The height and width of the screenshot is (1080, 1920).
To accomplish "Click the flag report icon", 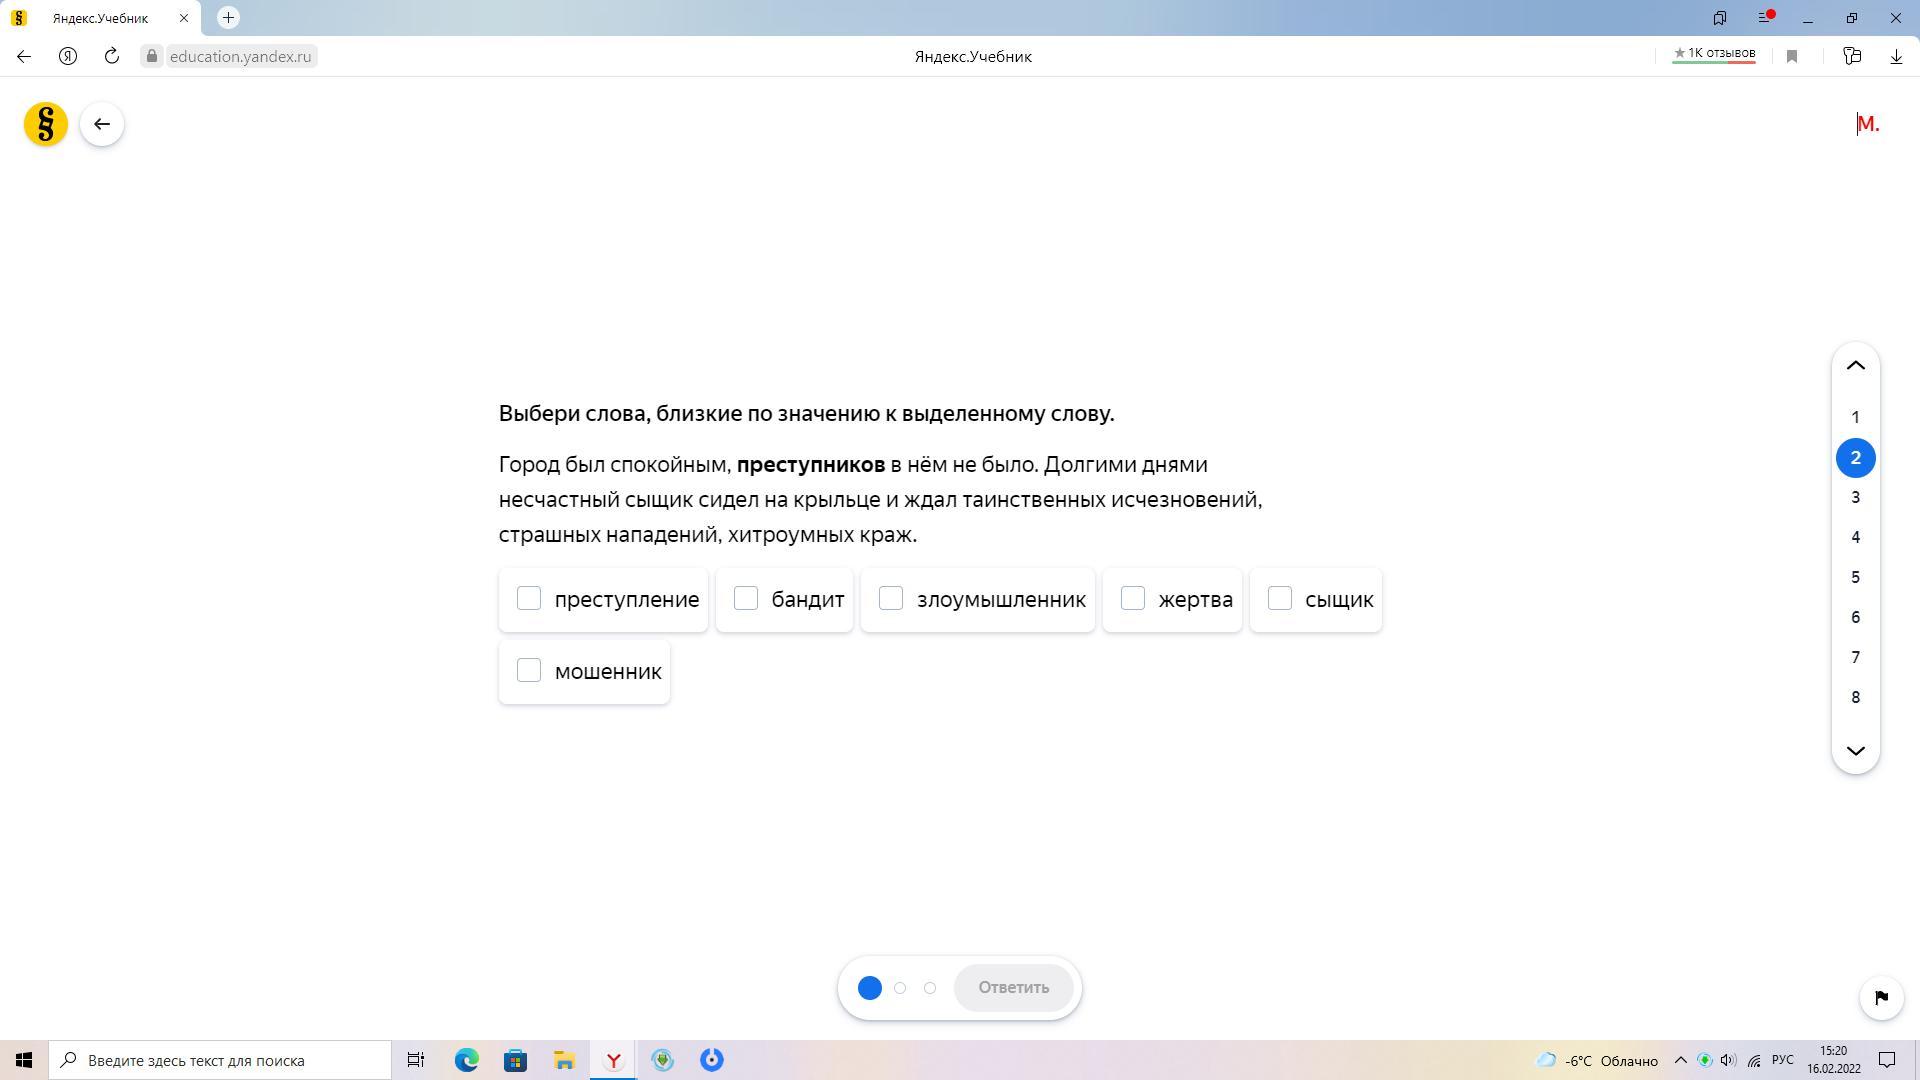I will (1881, 997).
